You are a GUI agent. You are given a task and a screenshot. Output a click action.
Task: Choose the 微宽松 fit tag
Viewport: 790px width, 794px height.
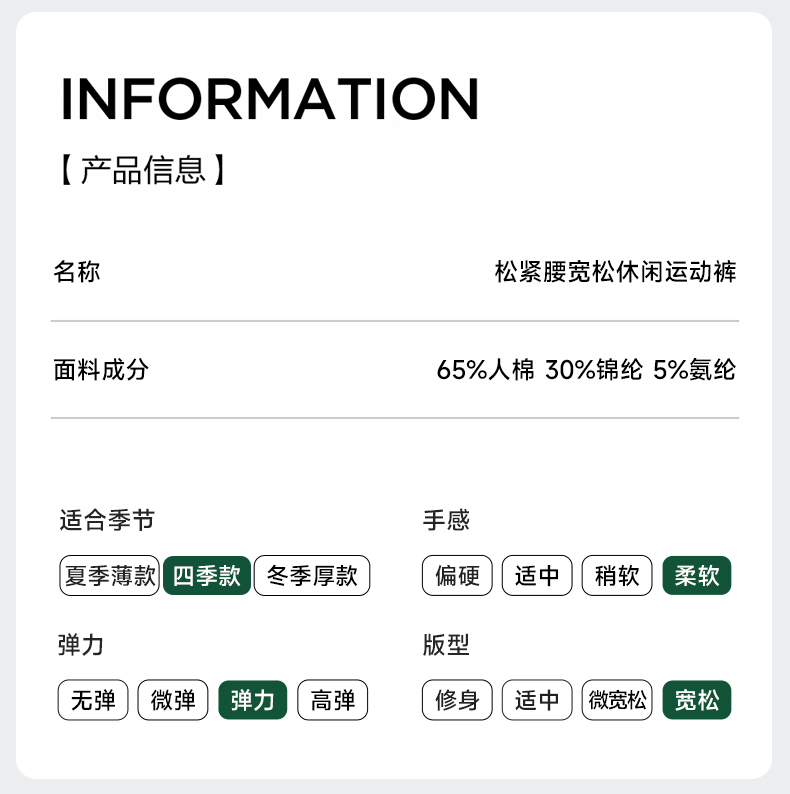(x=617, y=700)
